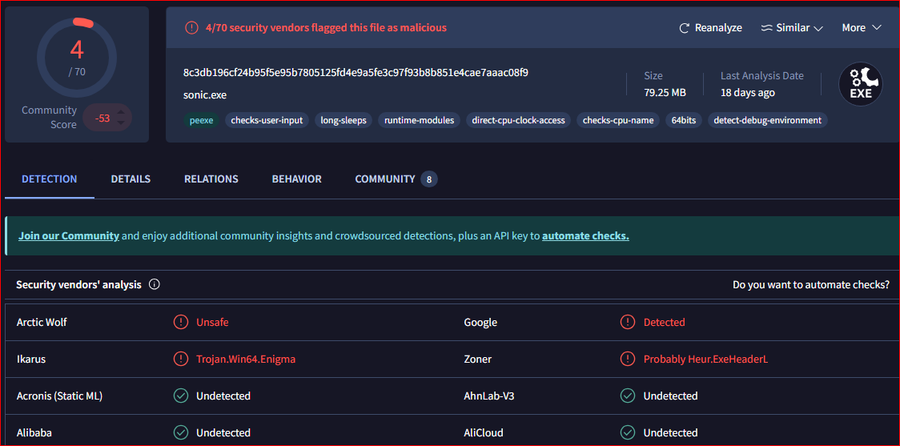Click the info icon beside Security vendors' analysis

[x=154, y=285]
